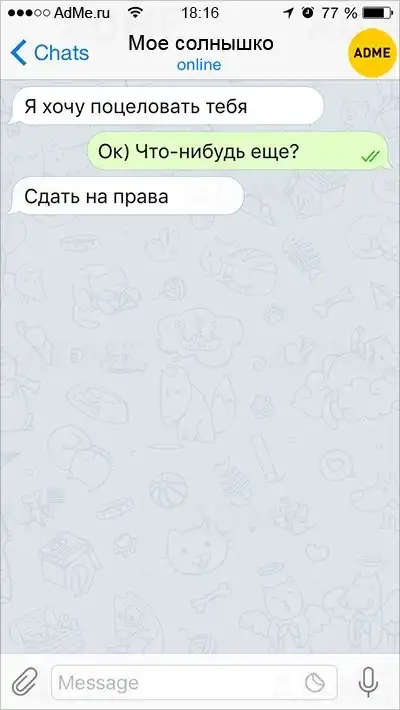Select message "Ок) Что-нибудь еще?"
The image size is (400, 710).
pyautogui.click(x=238, y=151)
